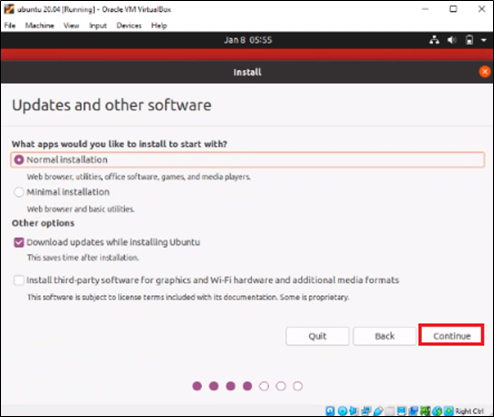Click the VirtualBox app icon in title bar

point(9,9)
